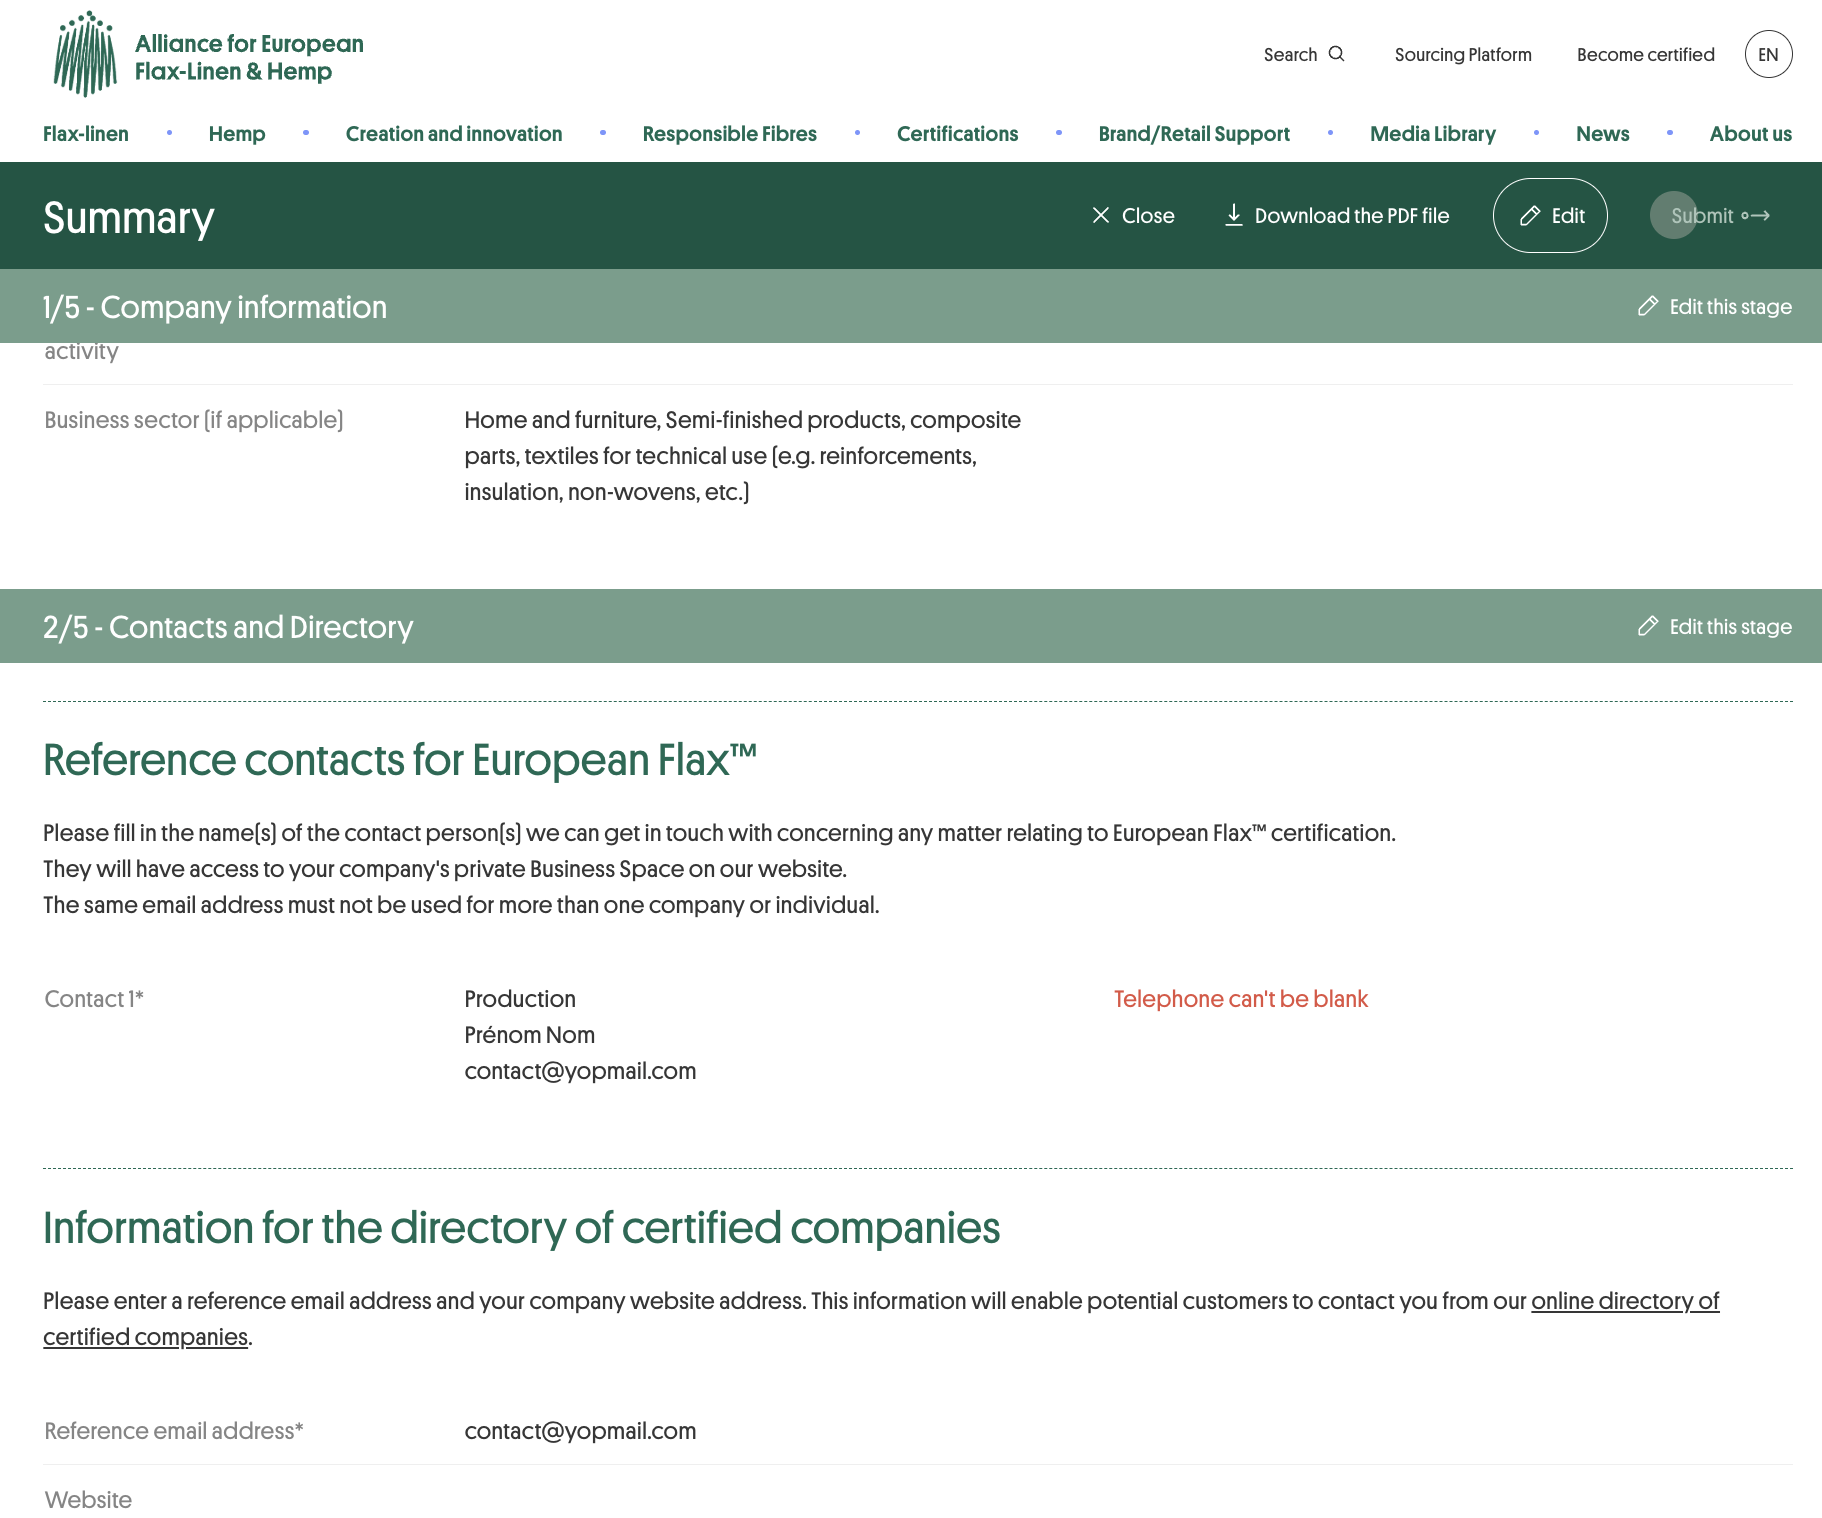This screenshot has height=1518, width=1822.
Task: Open online directory of certified companies link
Action: 1624,1301
